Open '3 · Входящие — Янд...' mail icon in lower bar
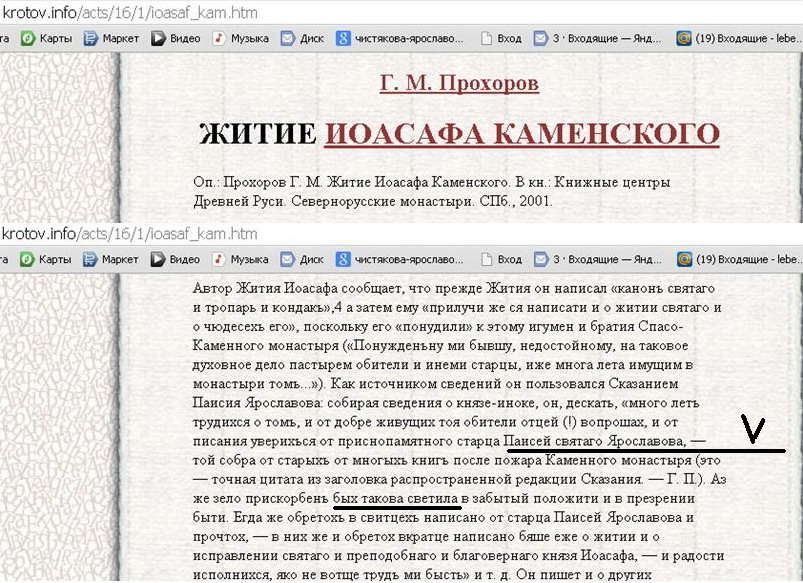This screenshot has height=583, width=803. click(540, 259)
